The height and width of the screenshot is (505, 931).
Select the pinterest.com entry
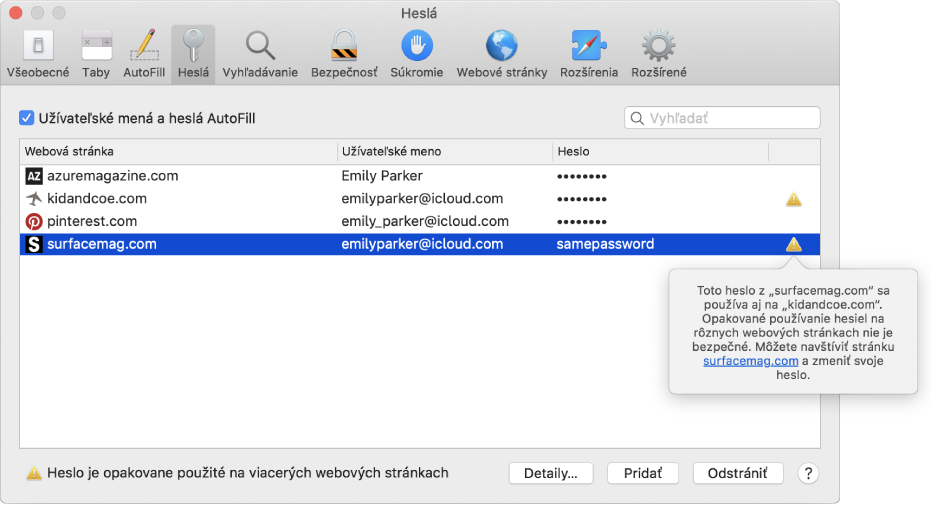pos(420,221)
